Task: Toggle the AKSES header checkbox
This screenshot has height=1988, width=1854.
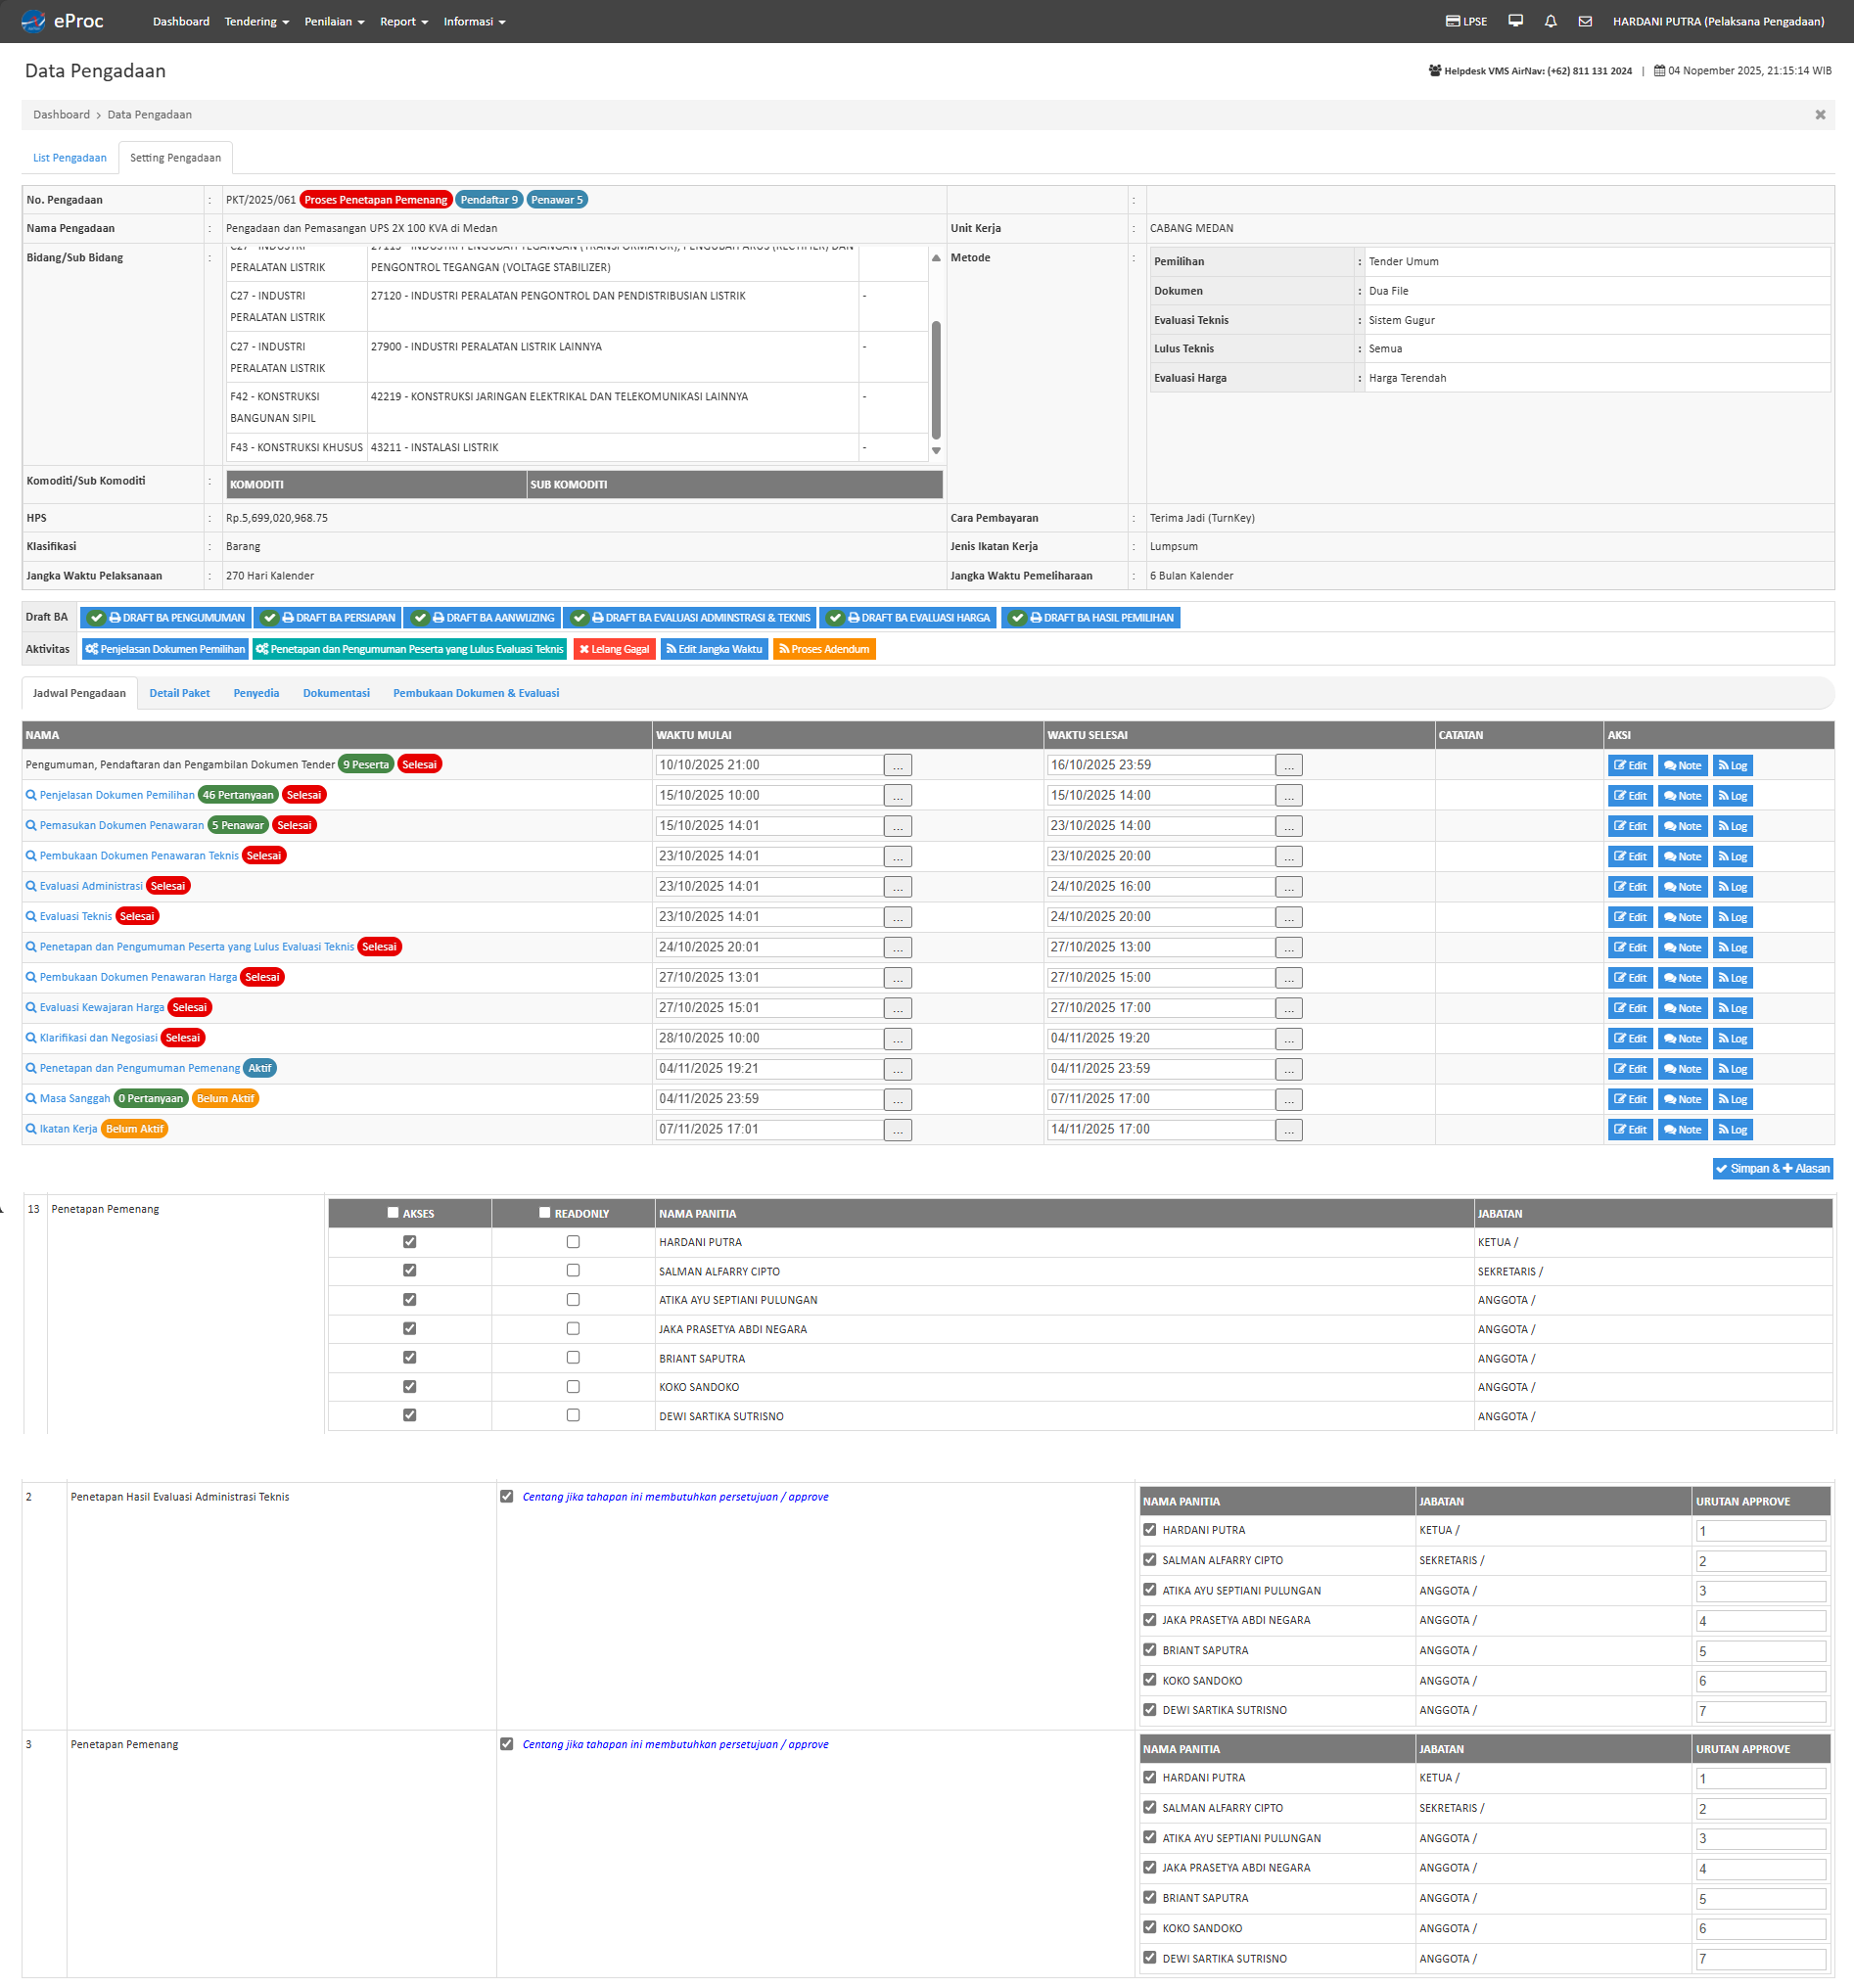Action: pyautogui.click(x=393, y=1213)
